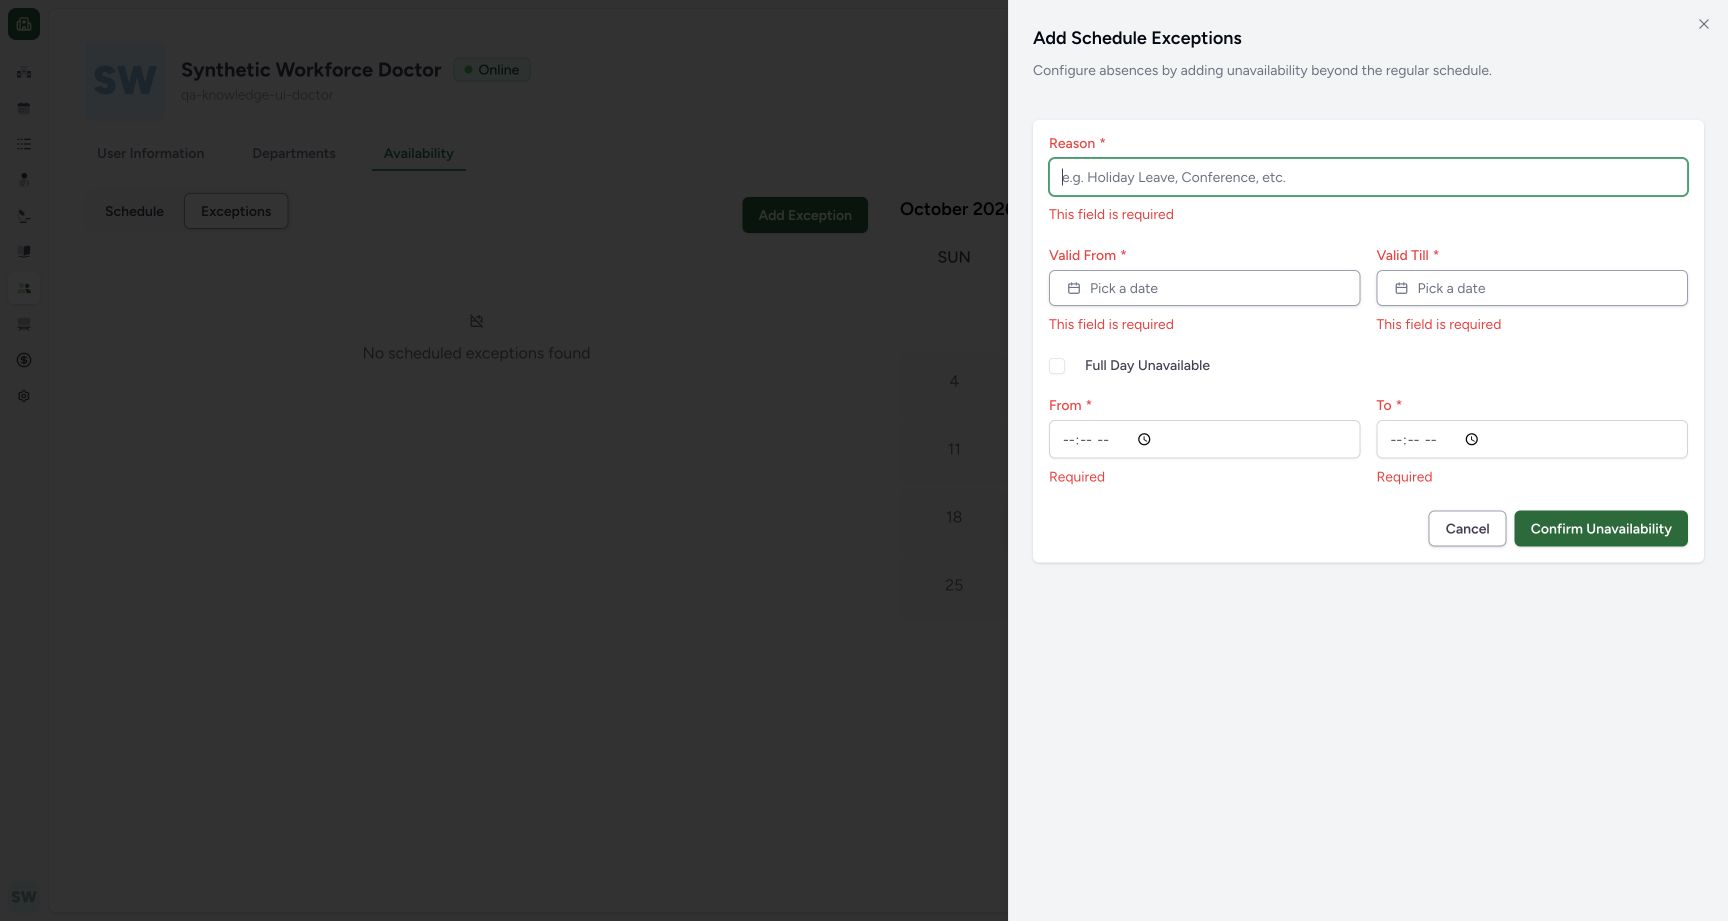This screenshot has height=921, width=1728.
Task: Select the Availability tab
Action: 418,153
